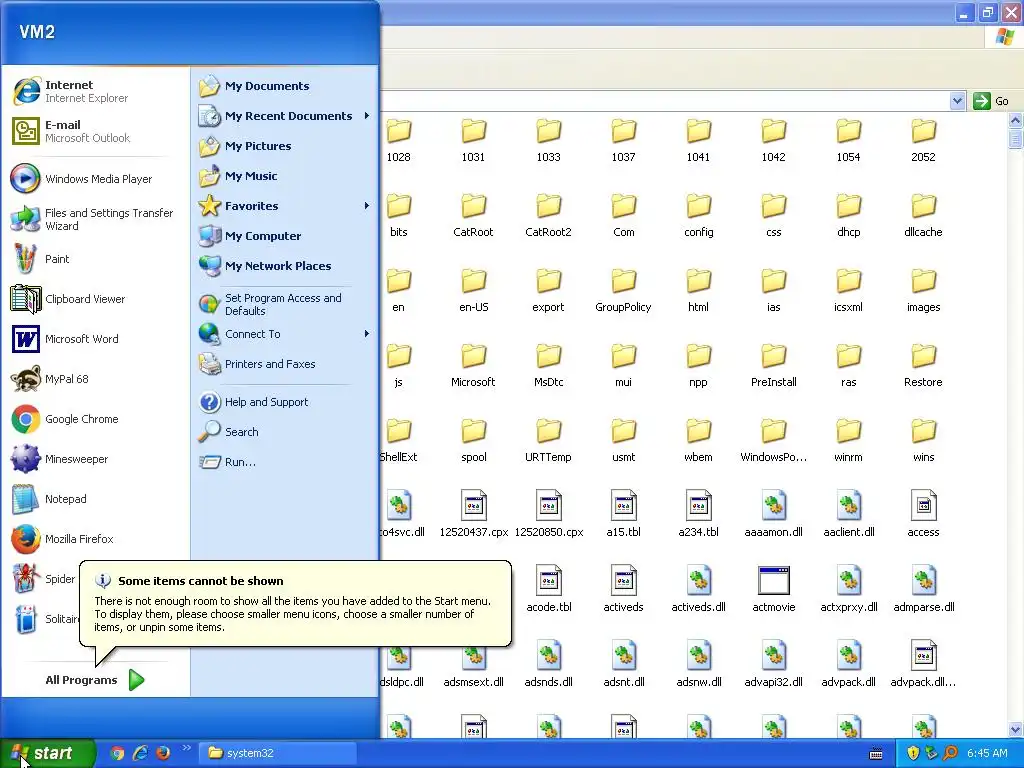Screen dimensions: 1024x768
Task: Click the Explorer vertical scrollbar thumb
Action: [1015, 139]
